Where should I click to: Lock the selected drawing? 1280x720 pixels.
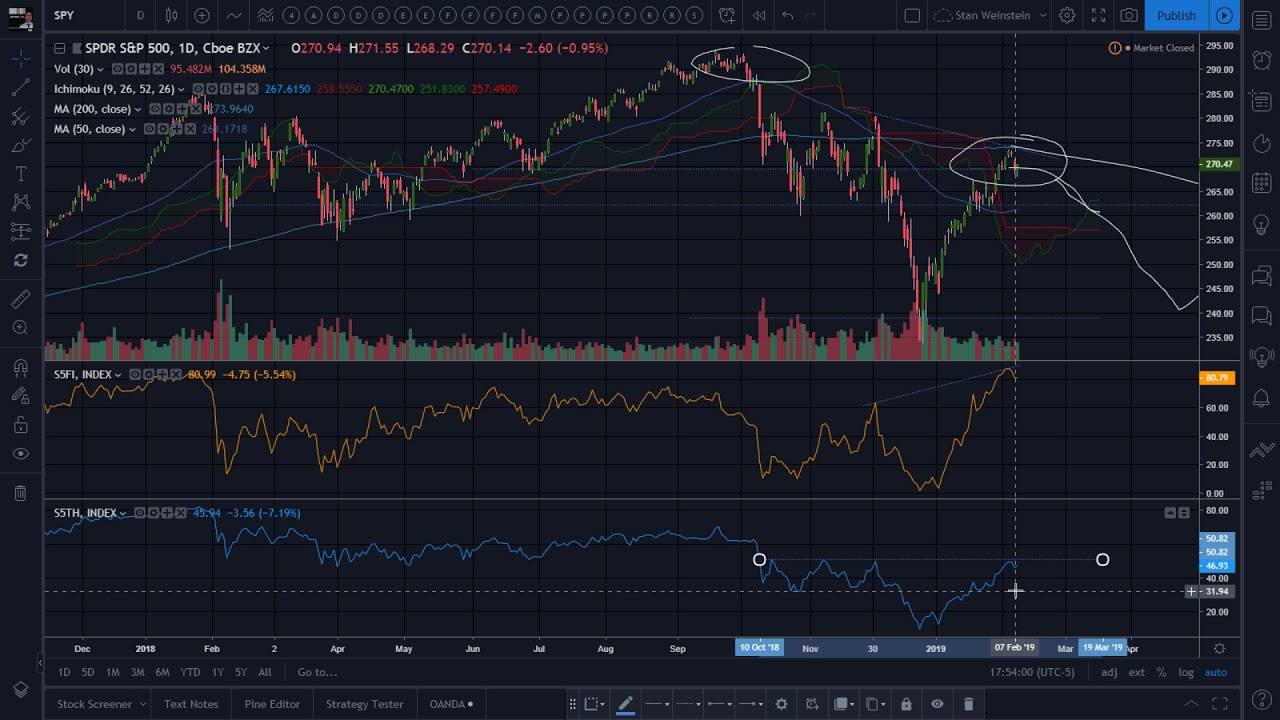coord(906,704)
